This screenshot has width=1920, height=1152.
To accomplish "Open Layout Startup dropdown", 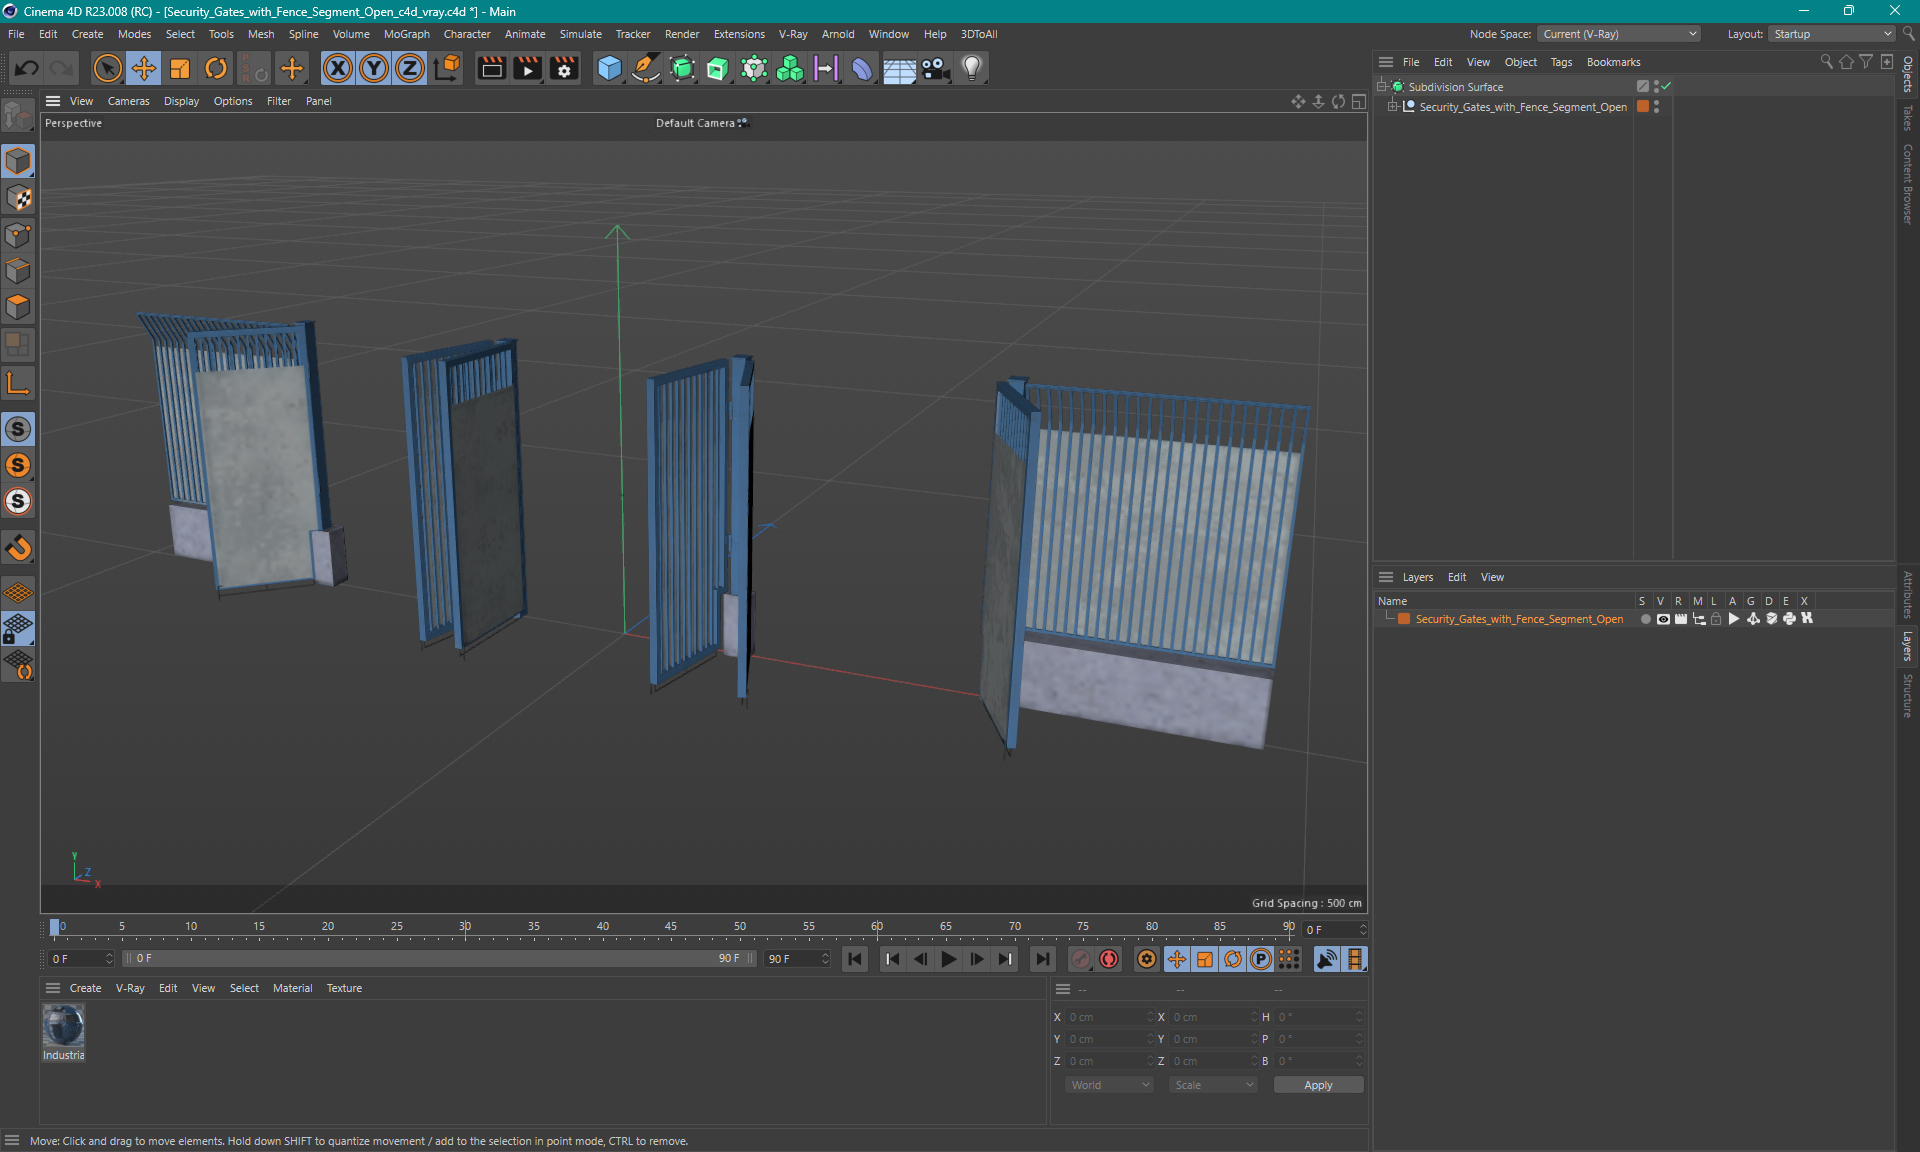I will point(1832,34).
